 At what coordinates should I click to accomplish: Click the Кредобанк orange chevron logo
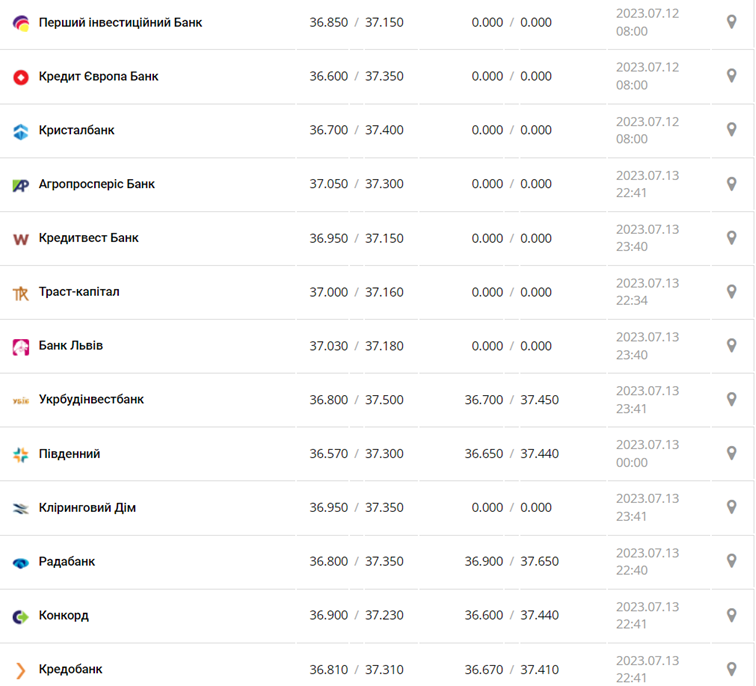click(x=21, y=670)
